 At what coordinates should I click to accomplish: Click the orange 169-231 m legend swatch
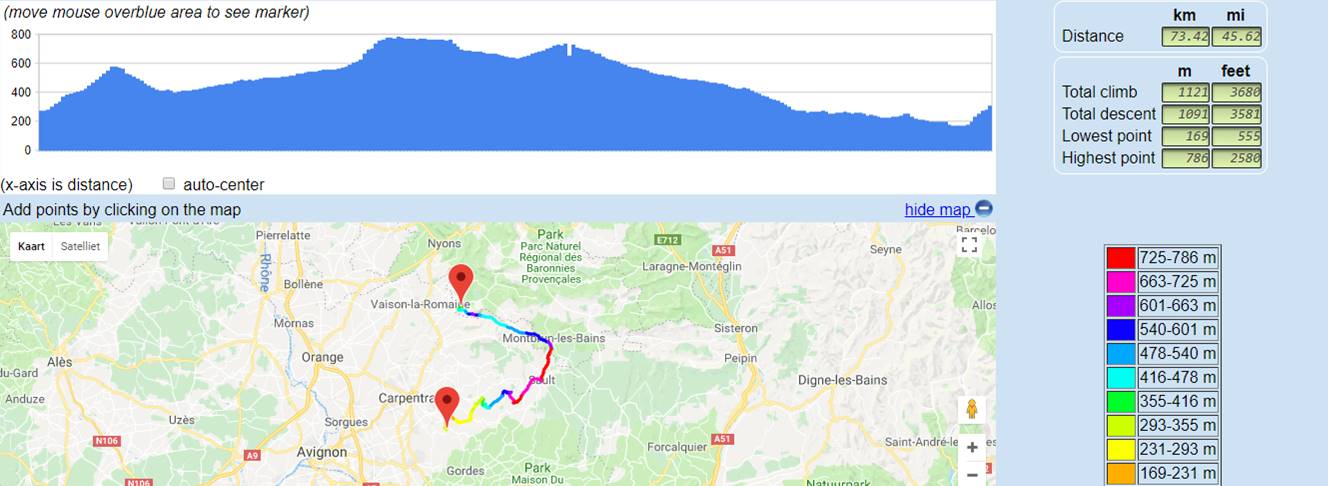1120,474
